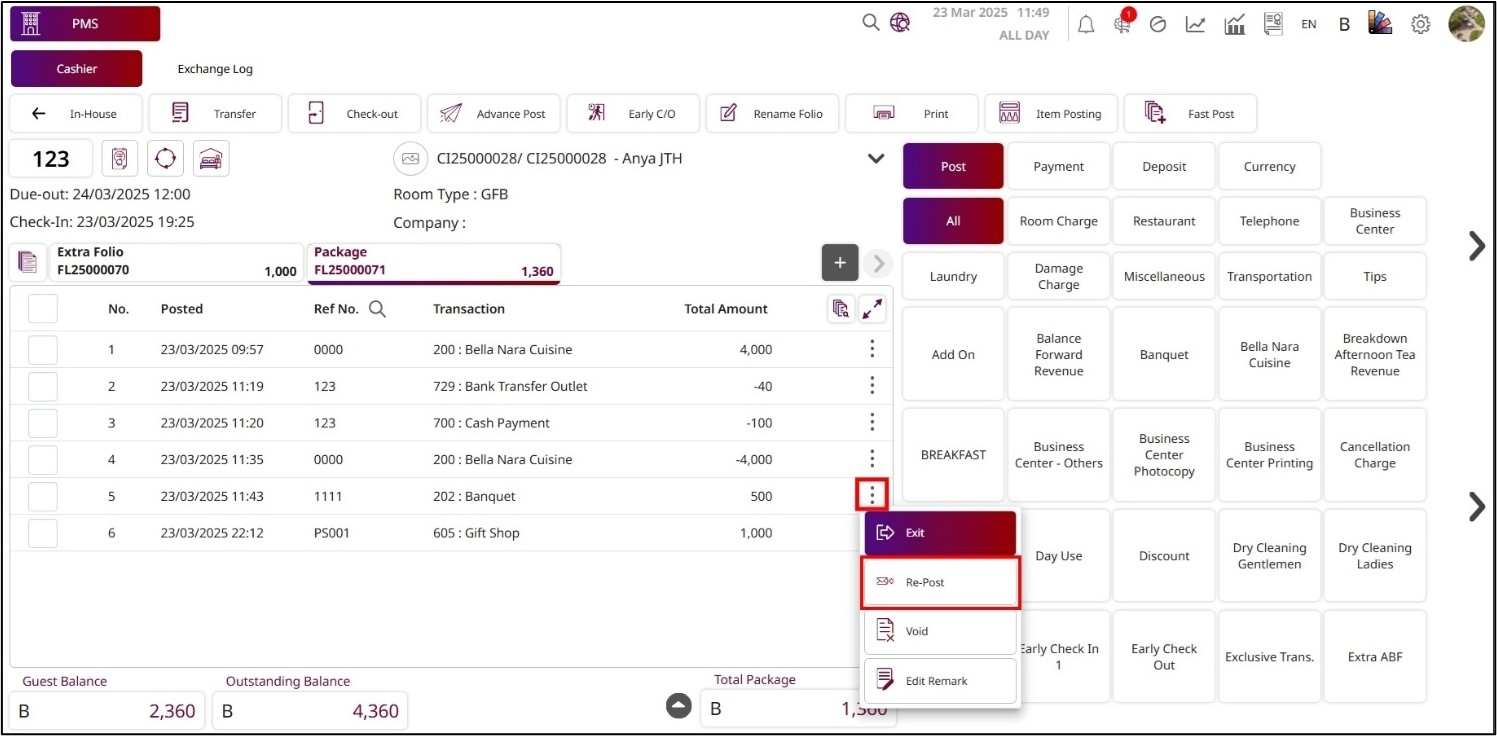Click the Restaurant posting category button

(x=1164, y=221)
